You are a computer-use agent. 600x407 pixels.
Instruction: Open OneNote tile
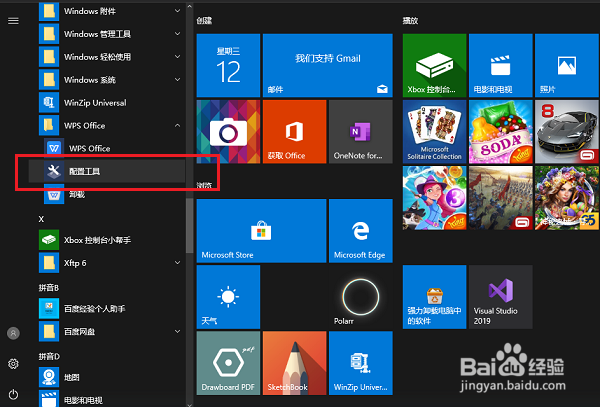tap(360, 132)
